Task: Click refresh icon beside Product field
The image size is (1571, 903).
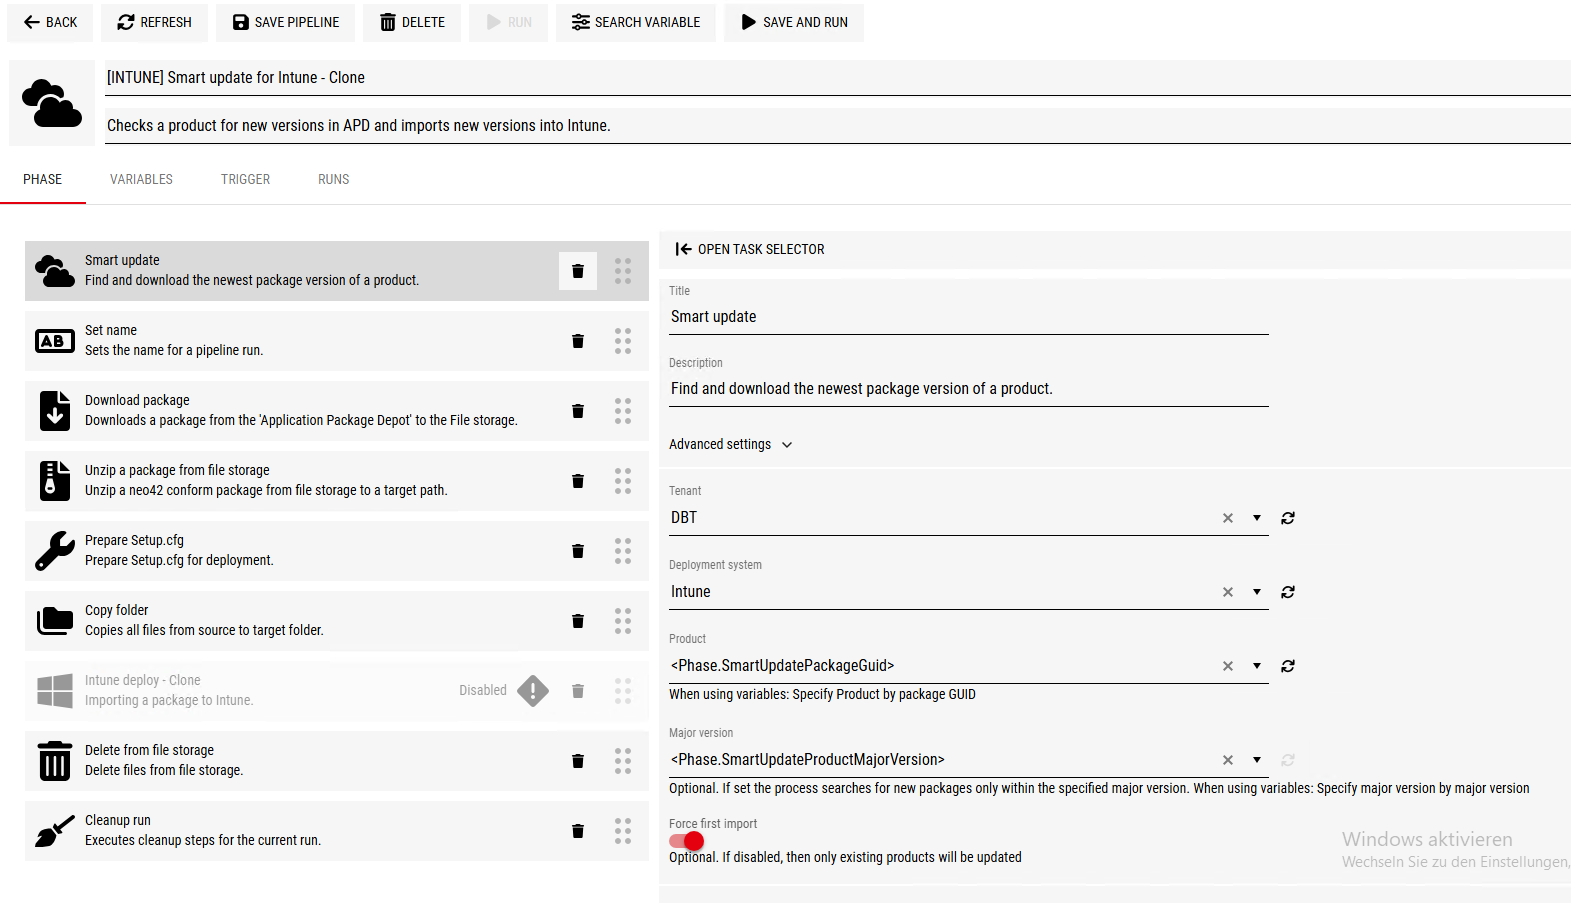Action: tap(1288, 666)
